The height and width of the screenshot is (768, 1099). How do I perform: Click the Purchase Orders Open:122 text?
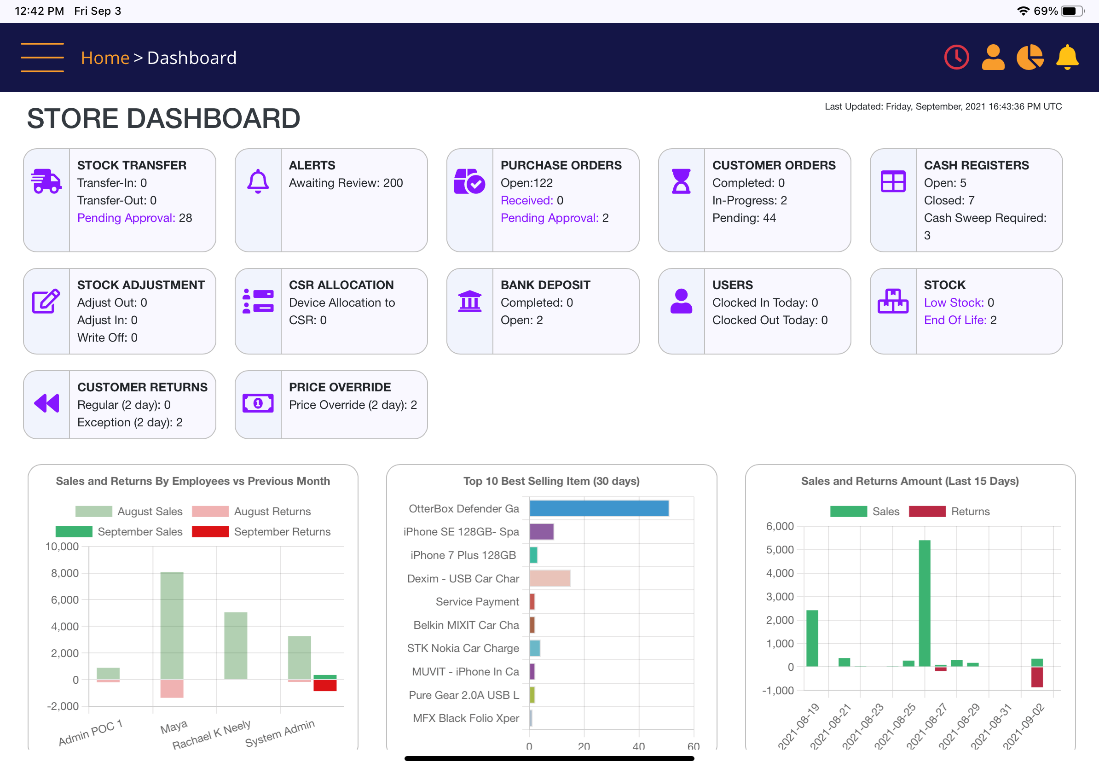pos(526,183)
